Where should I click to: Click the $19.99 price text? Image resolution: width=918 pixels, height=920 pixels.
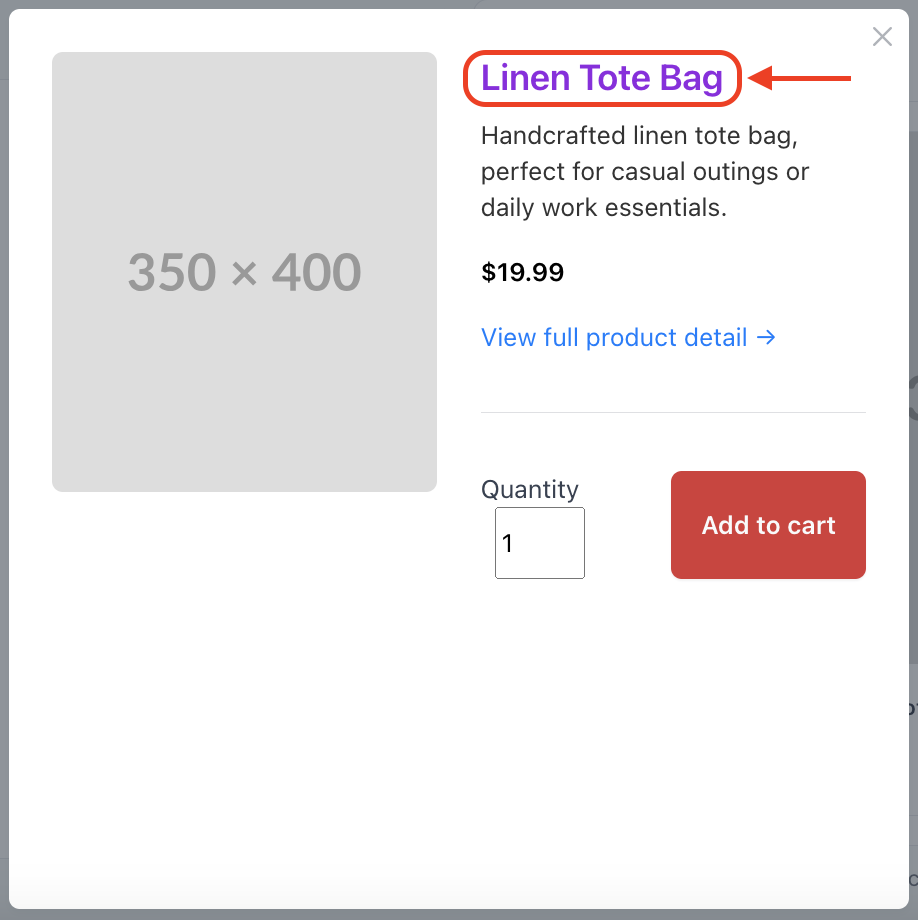pos(522,271)
